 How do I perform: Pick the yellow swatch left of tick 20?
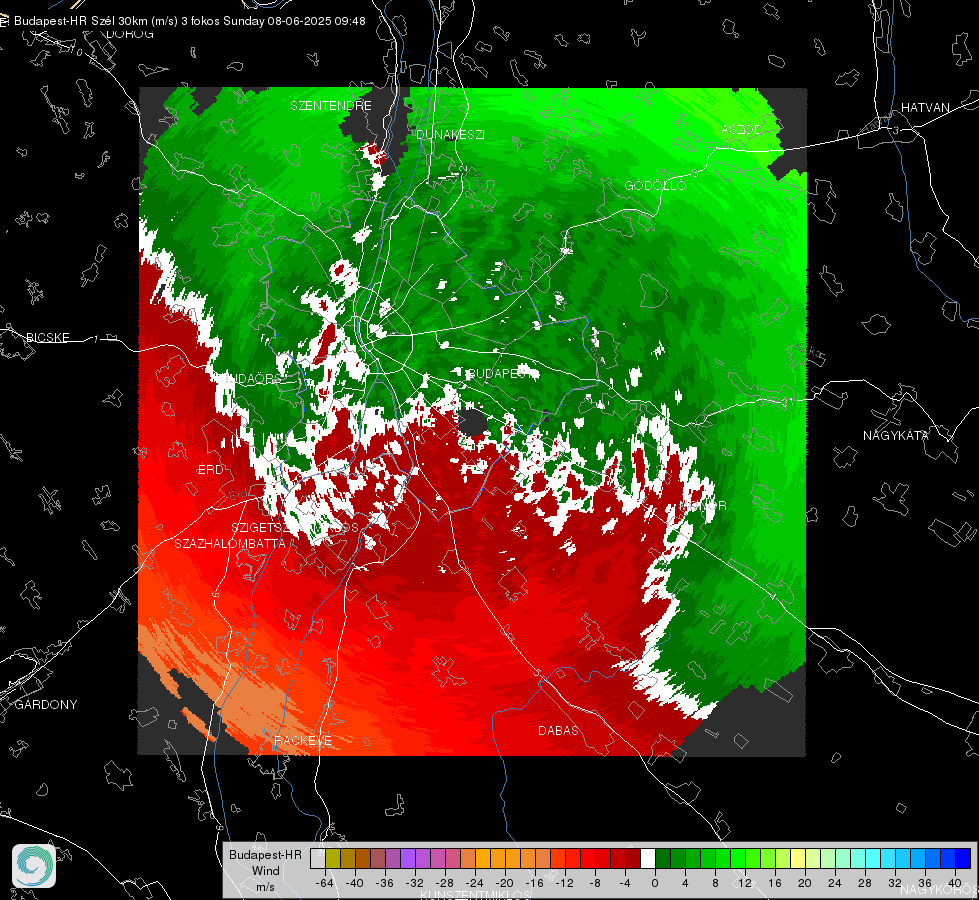[x=798, y=859]
